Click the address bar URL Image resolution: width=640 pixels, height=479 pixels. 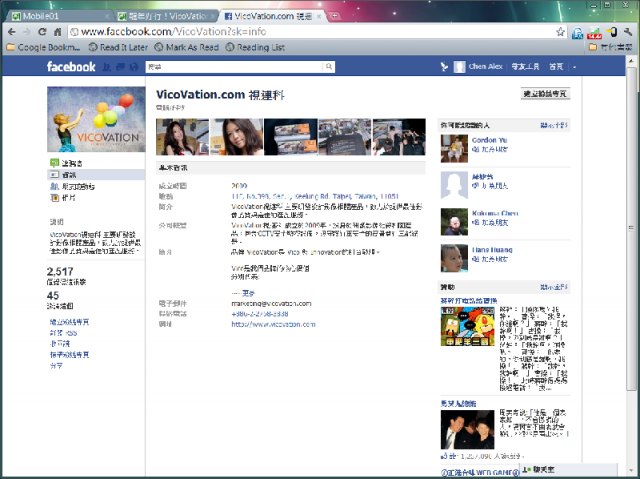(x=173, y=32)
